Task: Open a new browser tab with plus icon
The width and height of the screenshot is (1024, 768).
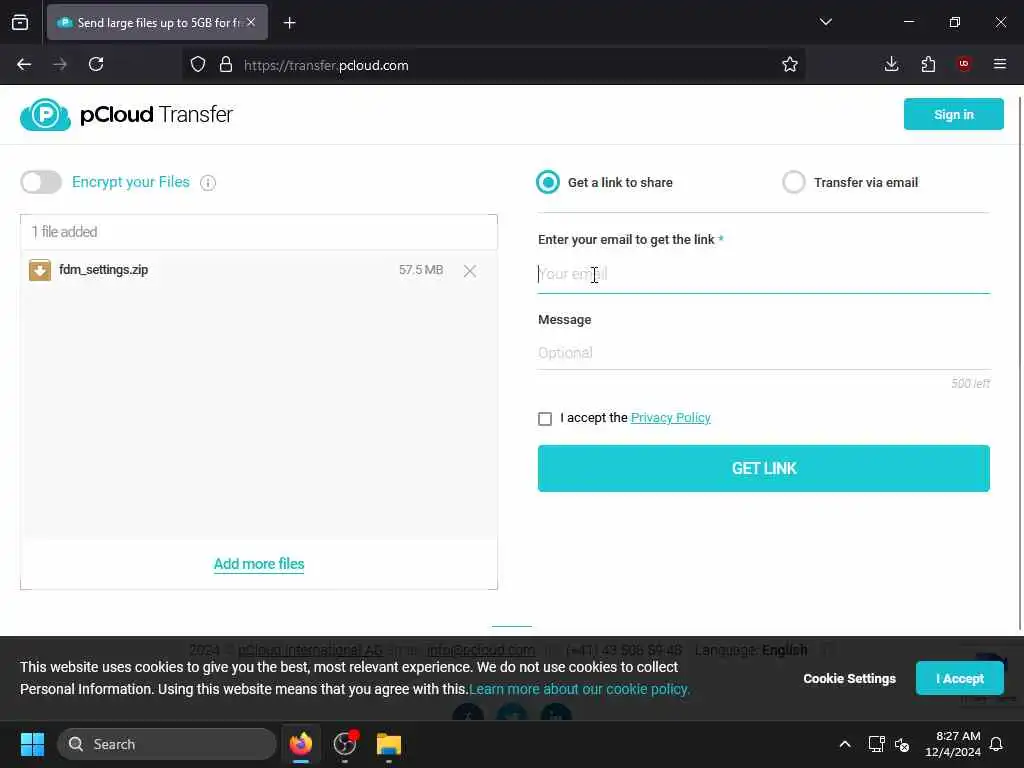Action: [289, 23]
